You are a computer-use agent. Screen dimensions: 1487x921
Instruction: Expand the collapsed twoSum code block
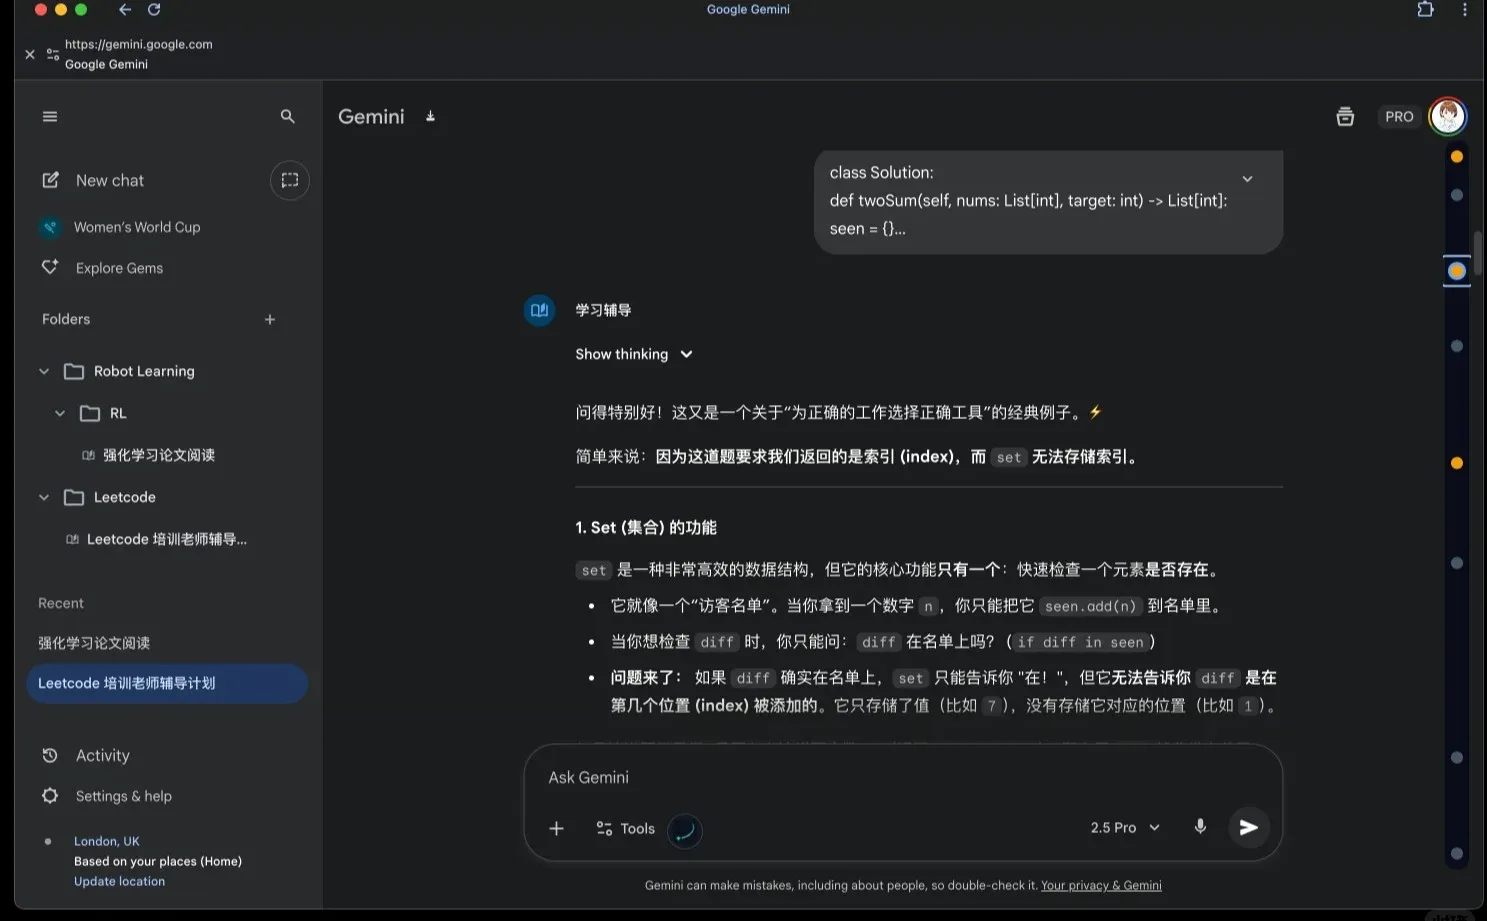[x=1247, y=178]
